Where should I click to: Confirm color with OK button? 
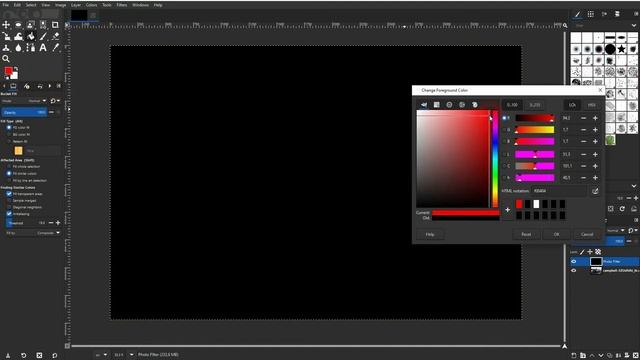click(556, 234)
